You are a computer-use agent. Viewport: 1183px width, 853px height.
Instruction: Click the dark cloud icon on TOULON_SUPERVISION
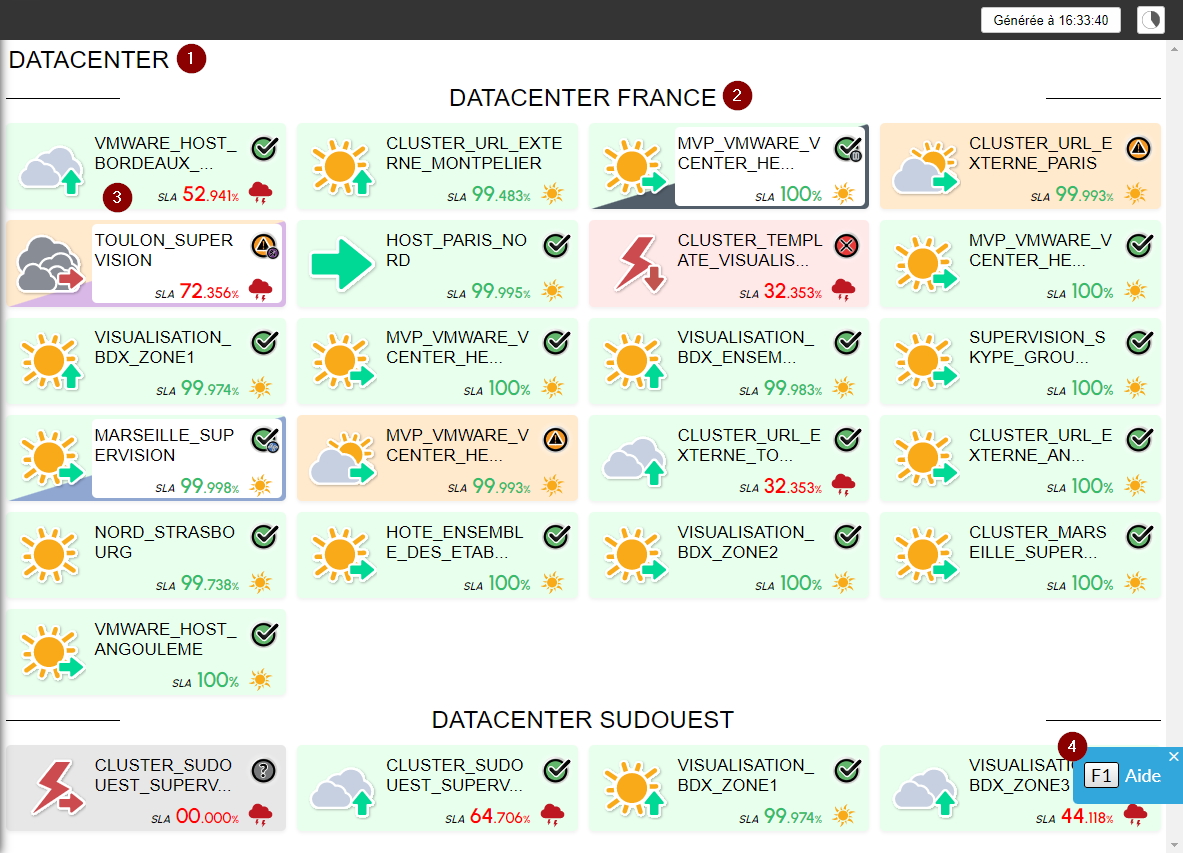coord(52,264)
